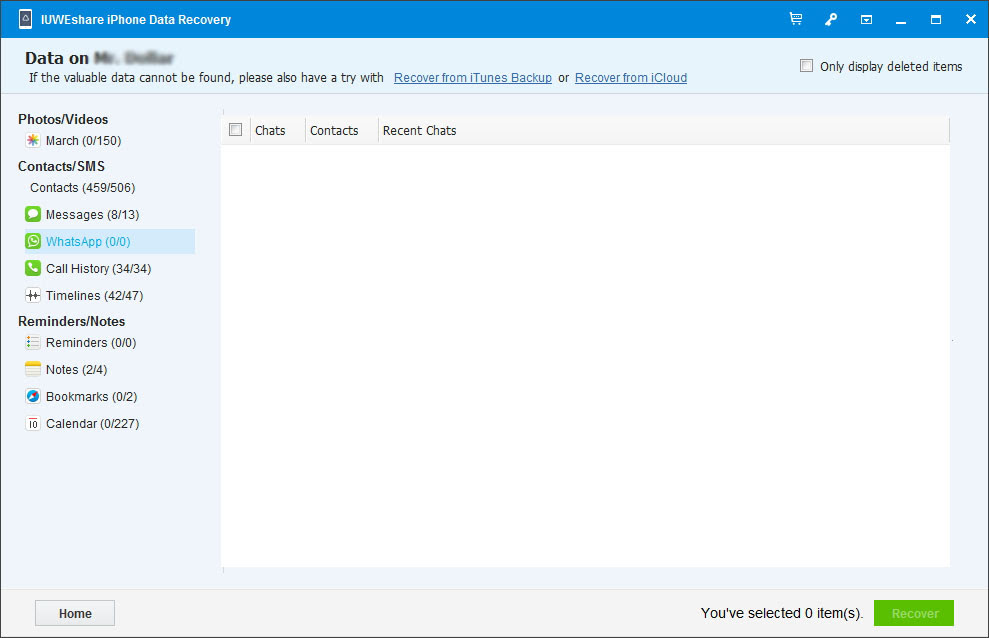Open Bookmarks (0/2) category

[91, 397]
